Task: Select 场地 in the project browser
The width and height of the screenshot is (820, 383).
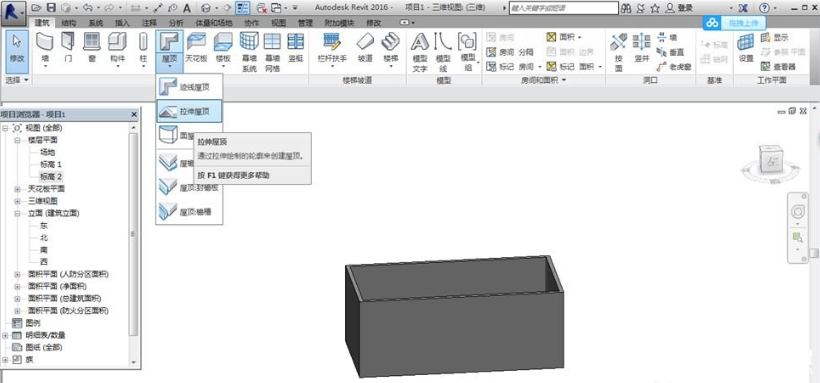Action: pyautogui.click(x=47, y=152)
